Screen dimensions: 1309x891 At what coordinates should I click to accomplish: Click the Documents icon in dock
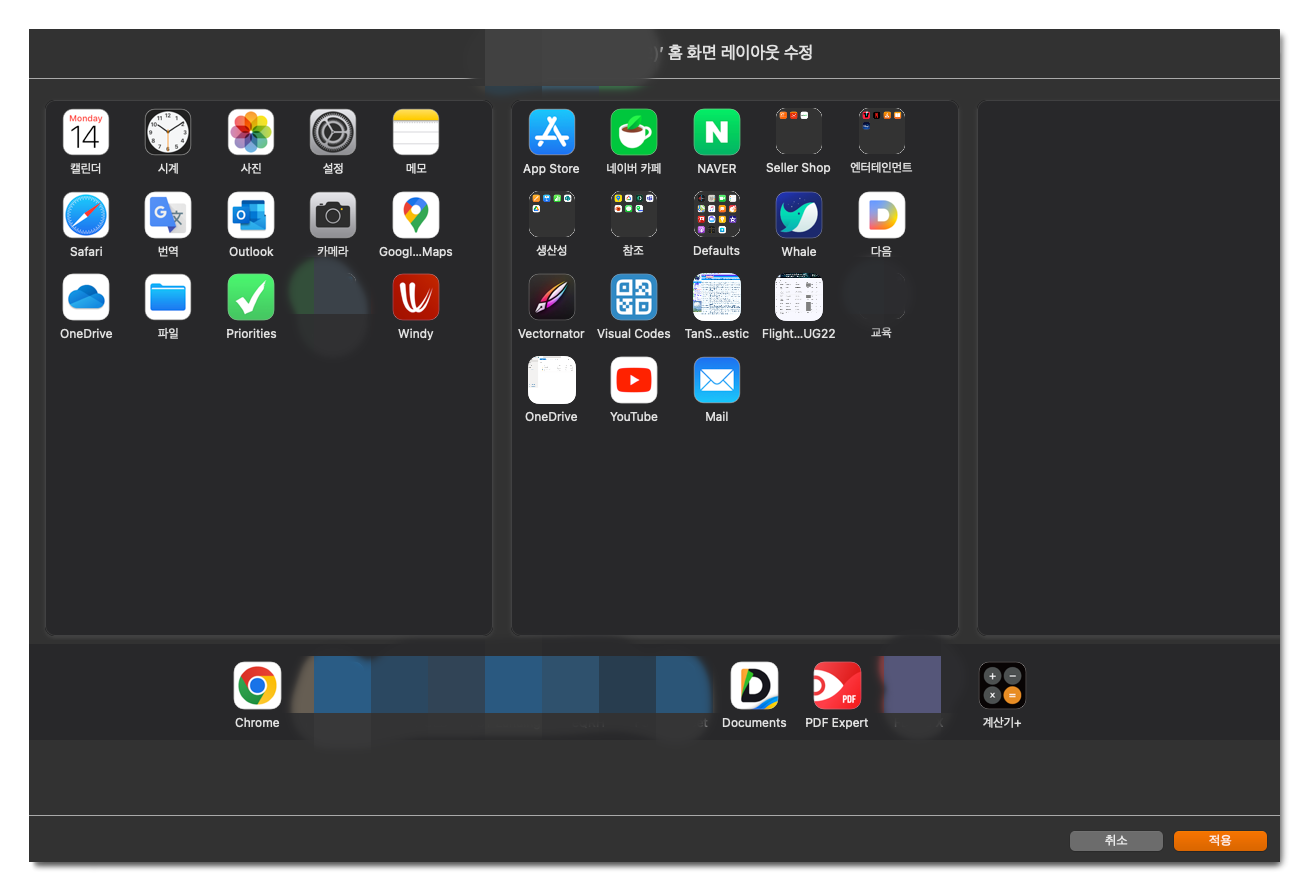click(754, 686)
